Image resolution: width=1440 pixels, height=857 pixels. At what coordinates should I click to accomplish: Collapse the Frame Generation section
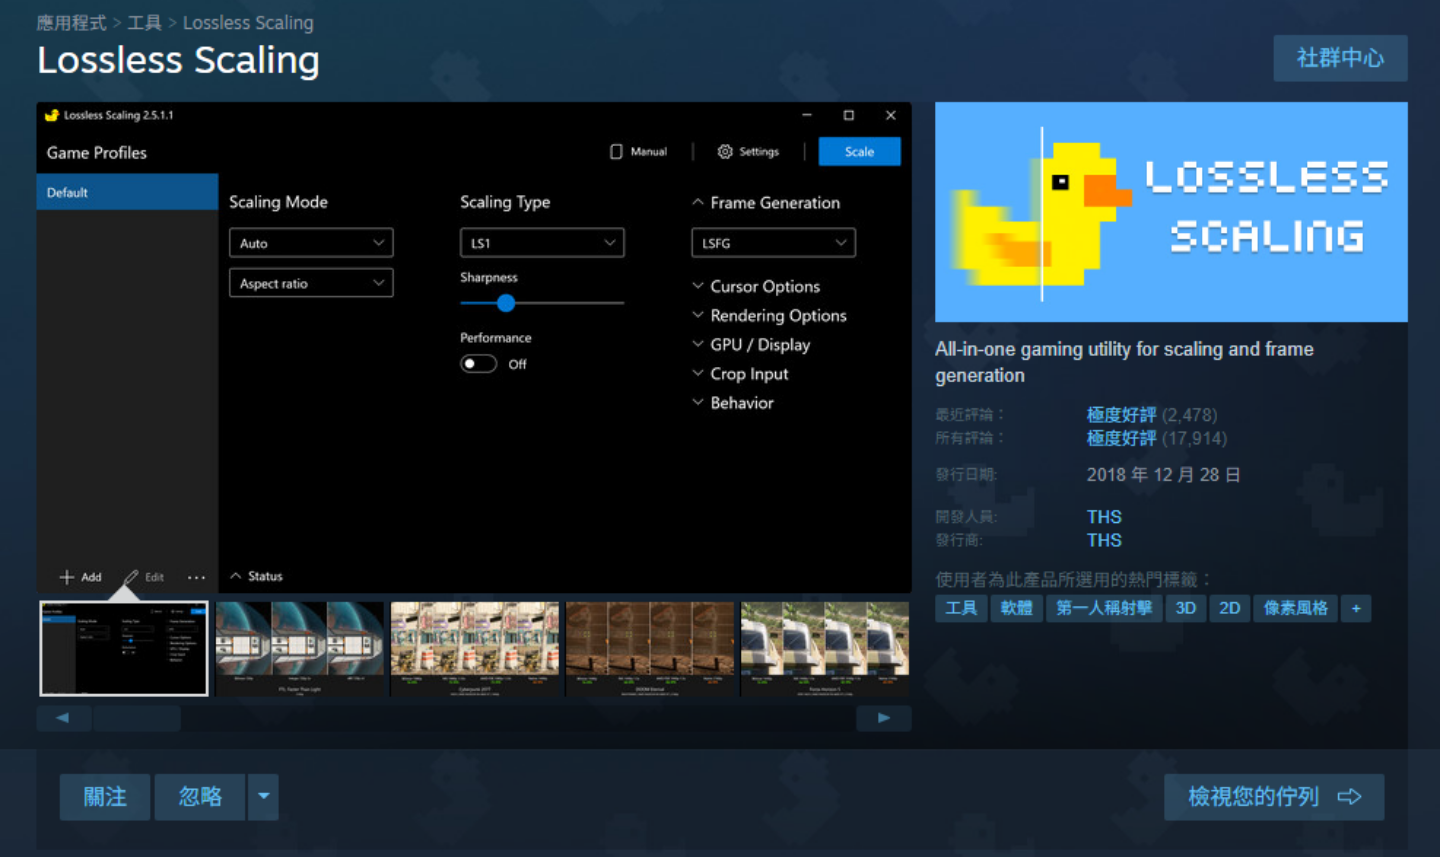(x=766, y=202)
